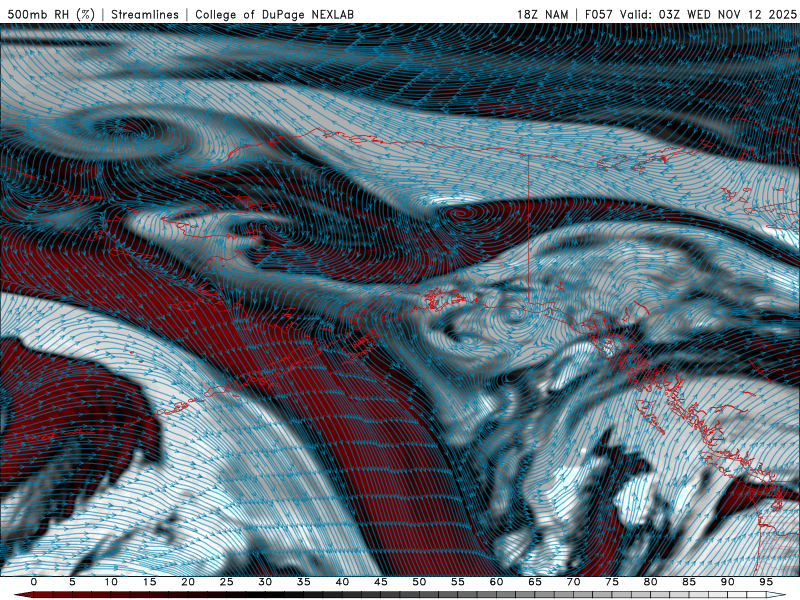Screen dimensions: 800x600
Task: Click the colorbar label "35"
Action: [x=304, y=582]
